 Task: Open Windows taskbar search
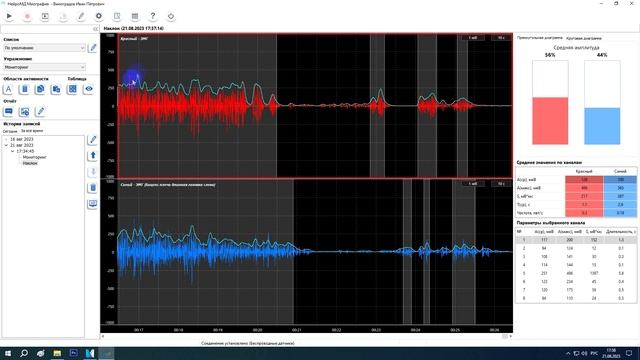pyautogui.click(x=24, y=353)
